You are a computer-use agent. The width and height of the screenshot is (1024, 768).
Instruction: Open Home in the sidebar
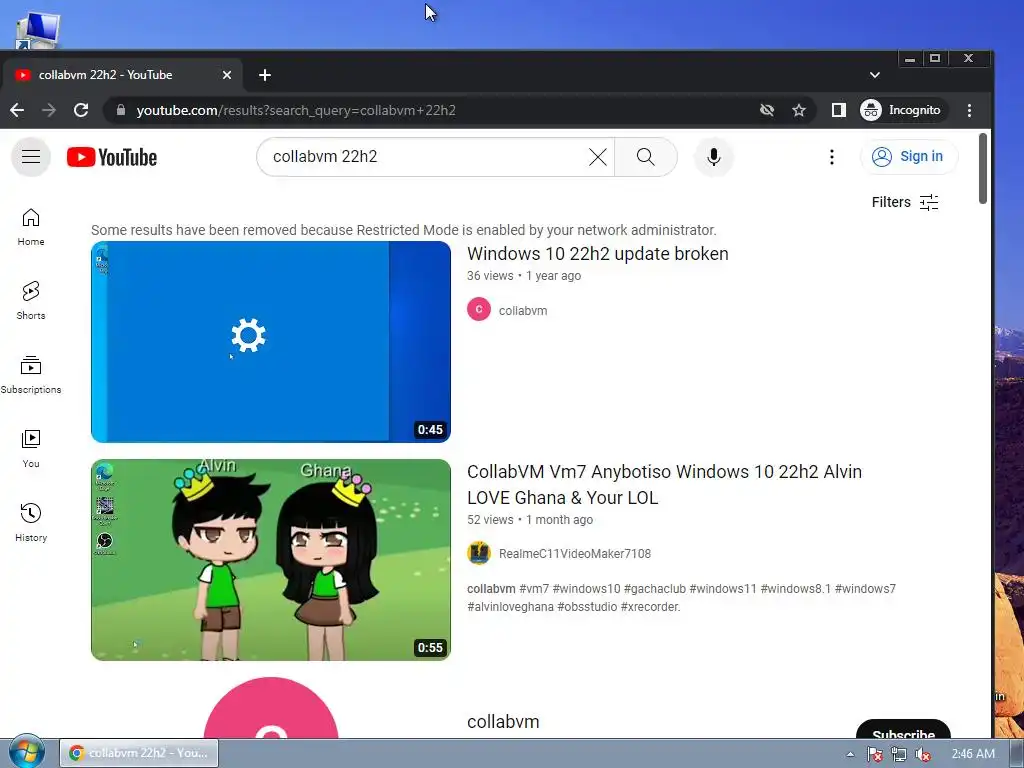[x=31, y=227]
